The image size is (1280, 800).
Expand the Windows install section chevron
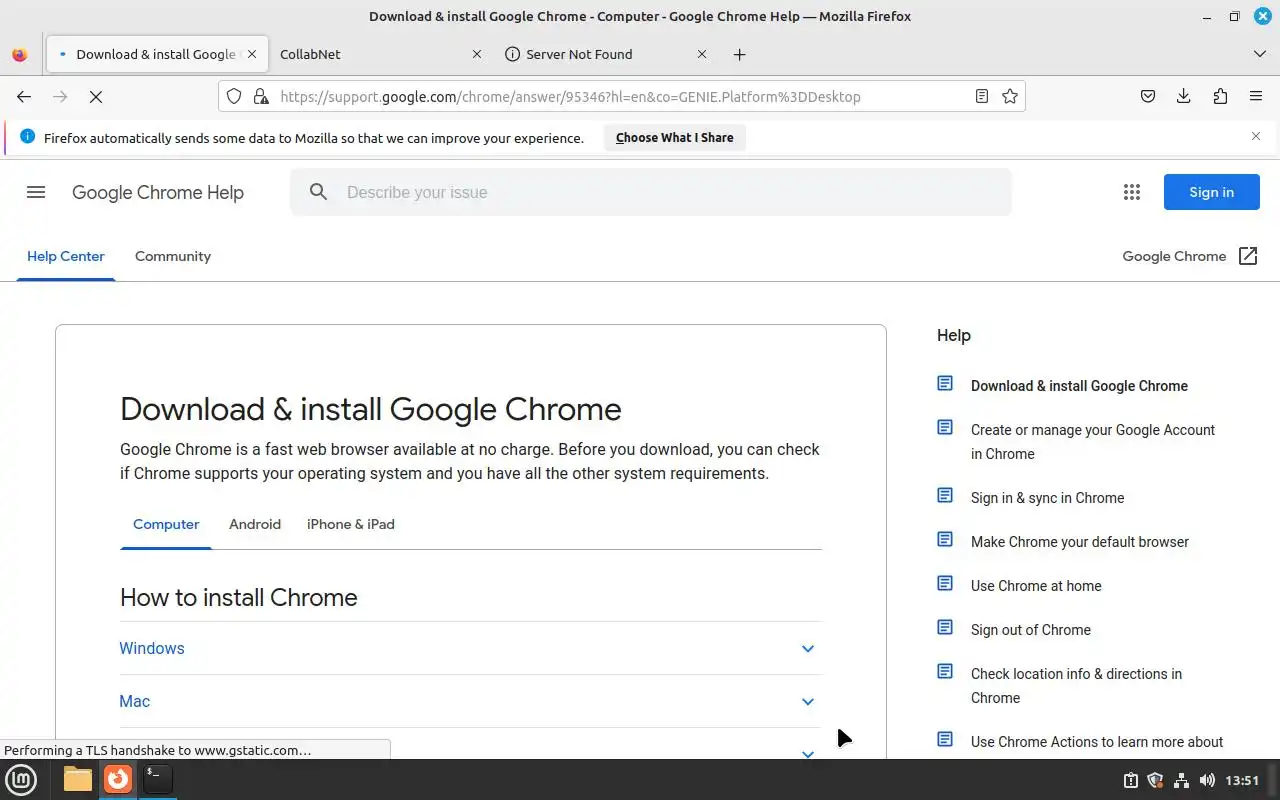pos(808,648)
